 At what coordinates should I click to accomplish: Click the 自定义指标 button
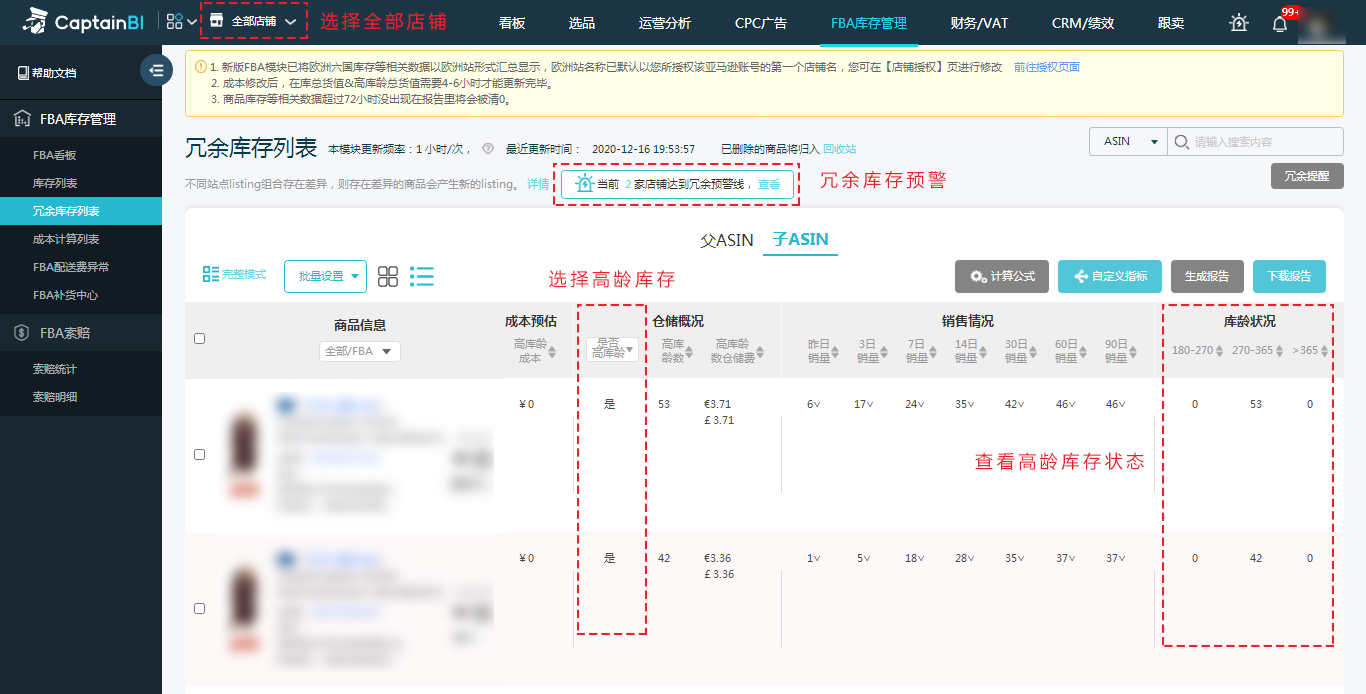(x=1110, y=277)
